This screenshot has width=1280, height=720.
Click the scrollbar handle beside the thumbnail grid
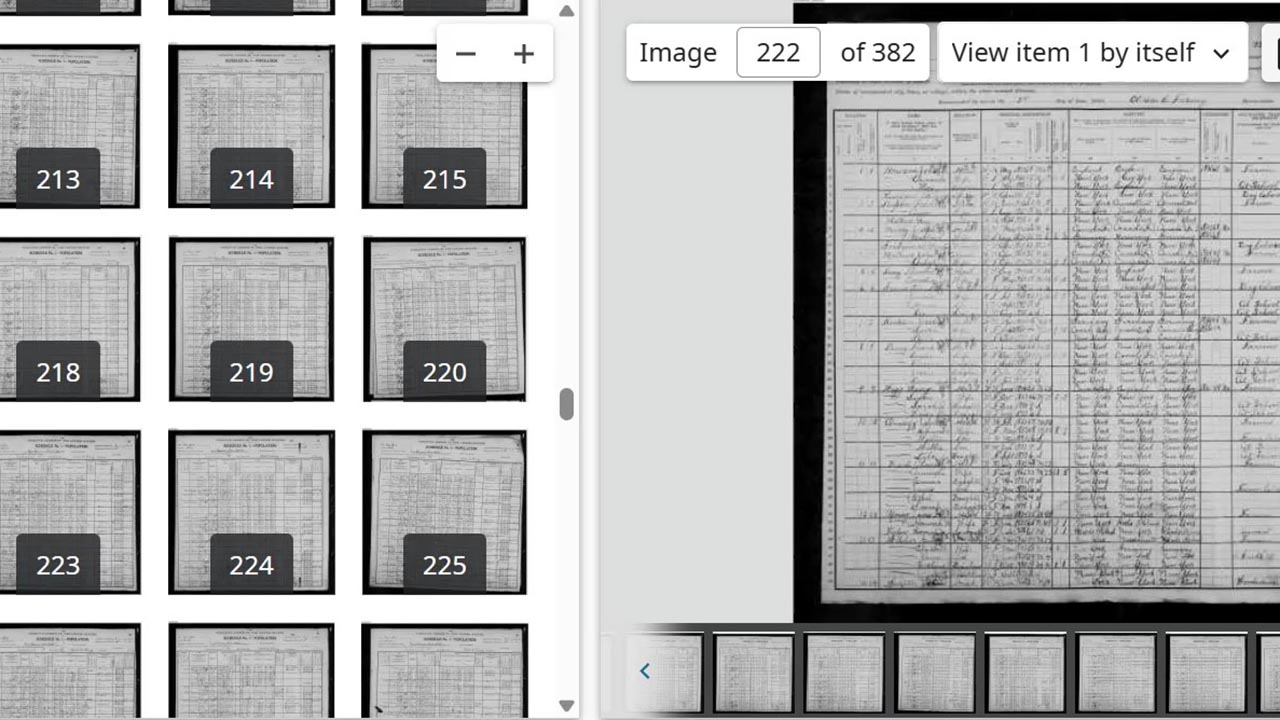pos(568,405)
